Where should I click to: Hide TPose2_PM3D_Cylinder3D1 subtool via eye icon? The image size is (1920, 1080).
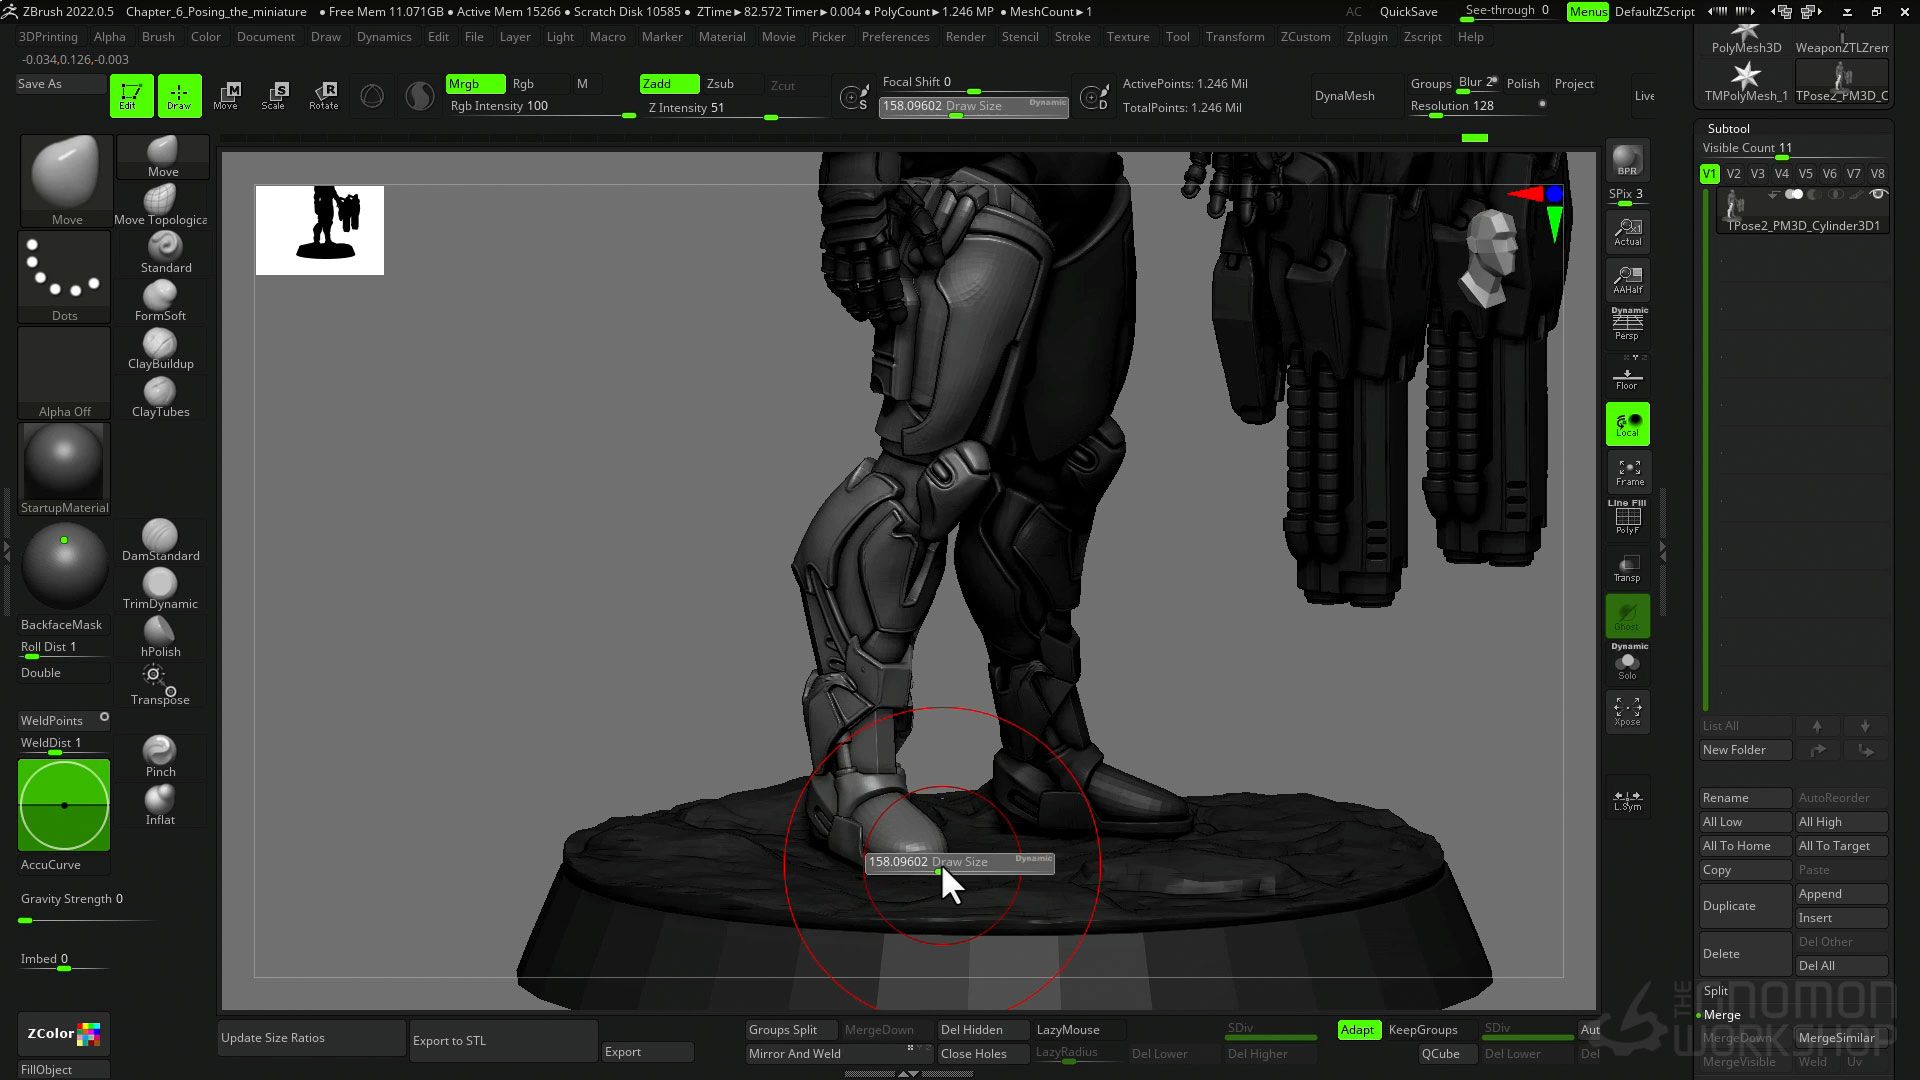coord(1877,195)
